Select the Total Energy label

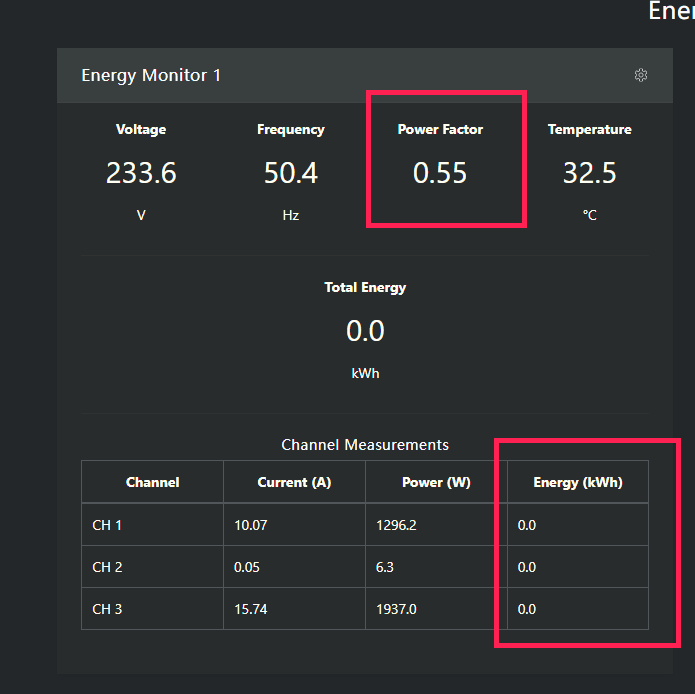pyautogui.click(x=365, y=288)
